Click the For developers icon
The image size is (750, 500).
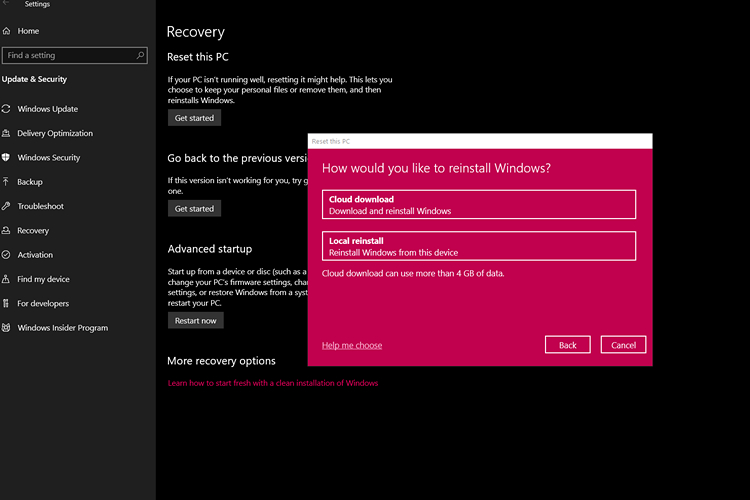click(6, 303)
